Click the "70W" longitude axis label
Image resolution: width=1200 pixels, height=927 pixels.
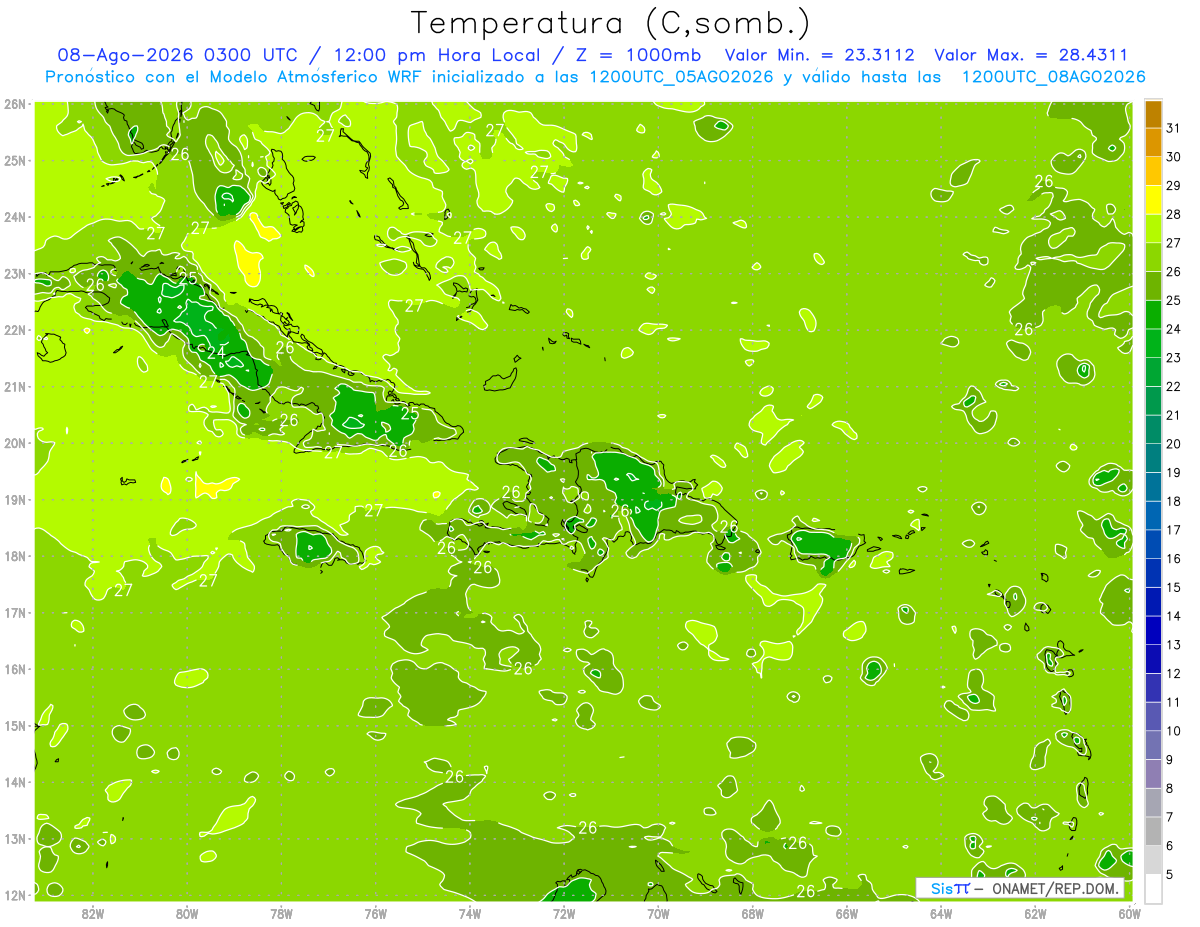point(658,914)
